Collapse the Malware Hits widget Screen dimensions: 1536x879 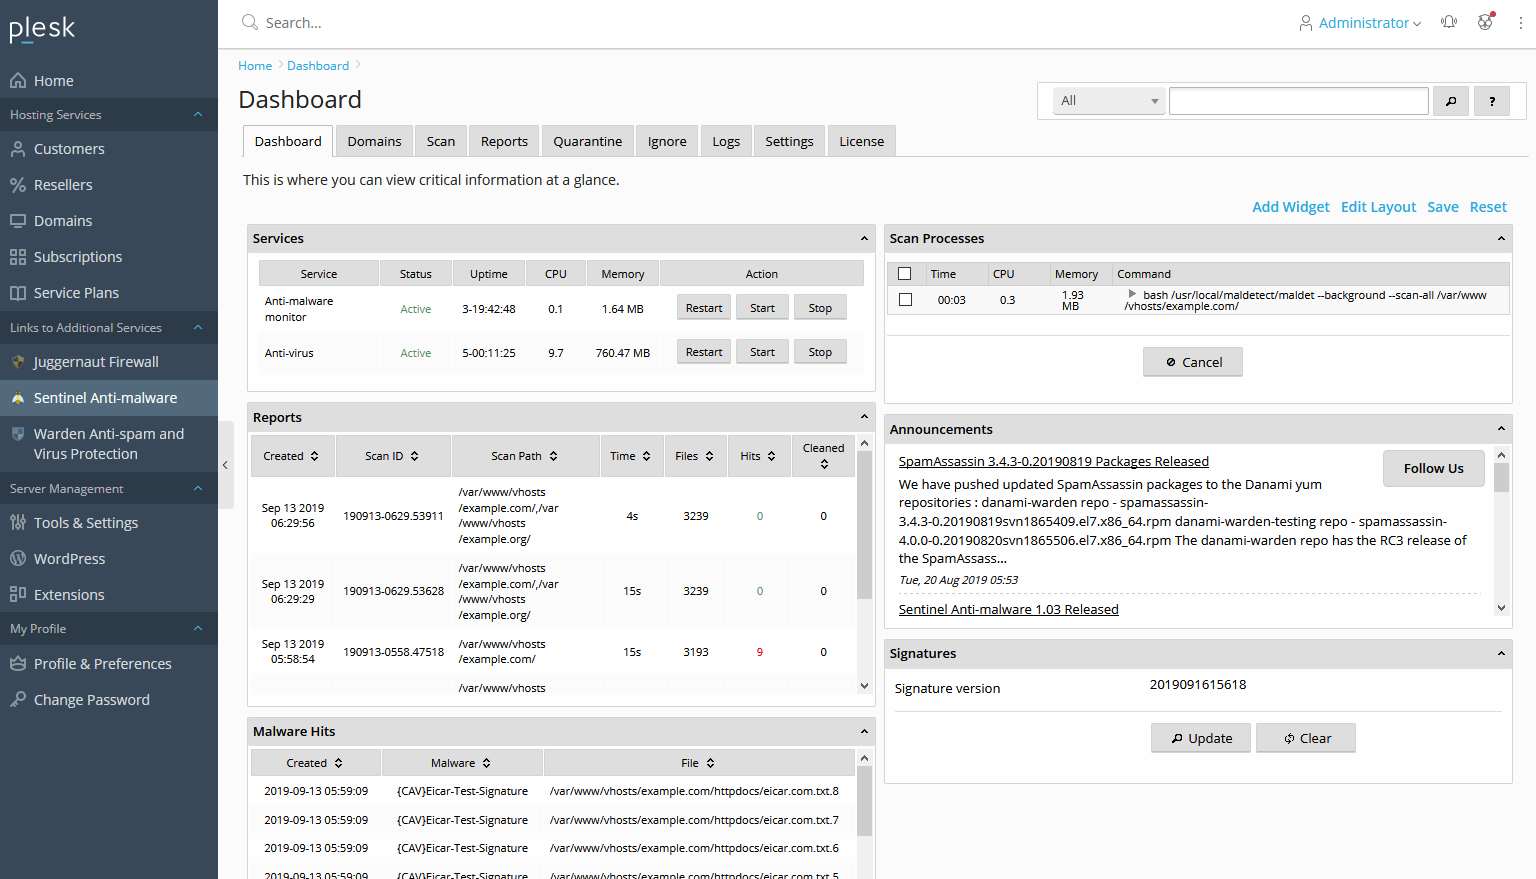pos(865,732)
